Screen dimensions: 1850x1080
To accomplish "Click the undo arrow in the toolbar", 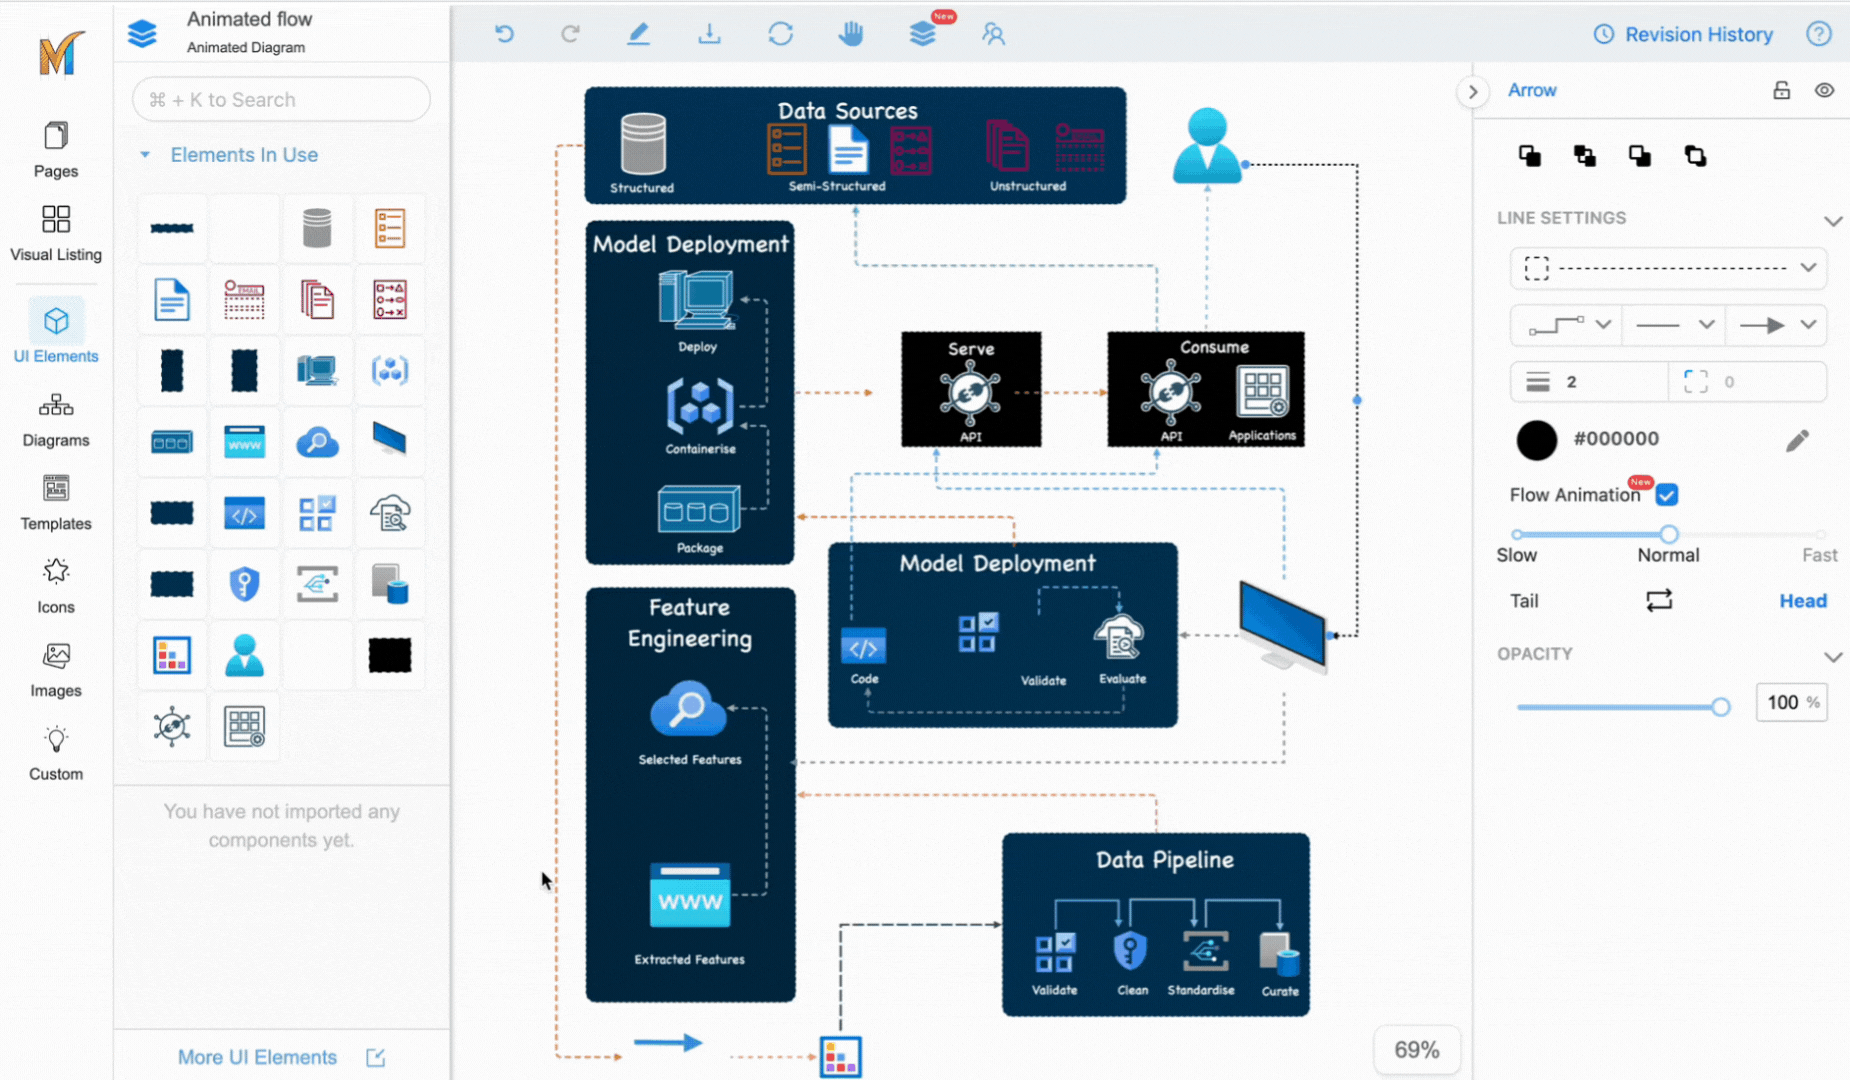I will click(504, 34).
